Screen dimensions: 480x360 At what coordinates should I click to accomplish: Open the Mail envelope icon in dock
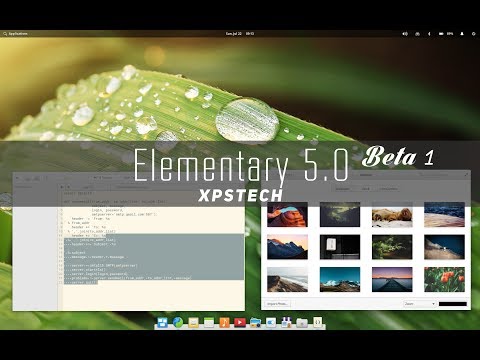click(x=193, y=322)
